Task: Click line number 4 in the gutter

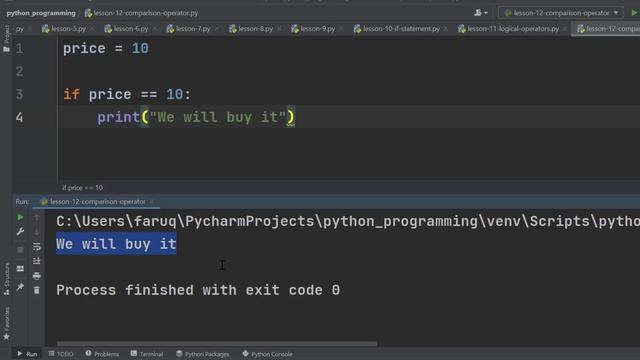Action: click(x=19, y=118)
